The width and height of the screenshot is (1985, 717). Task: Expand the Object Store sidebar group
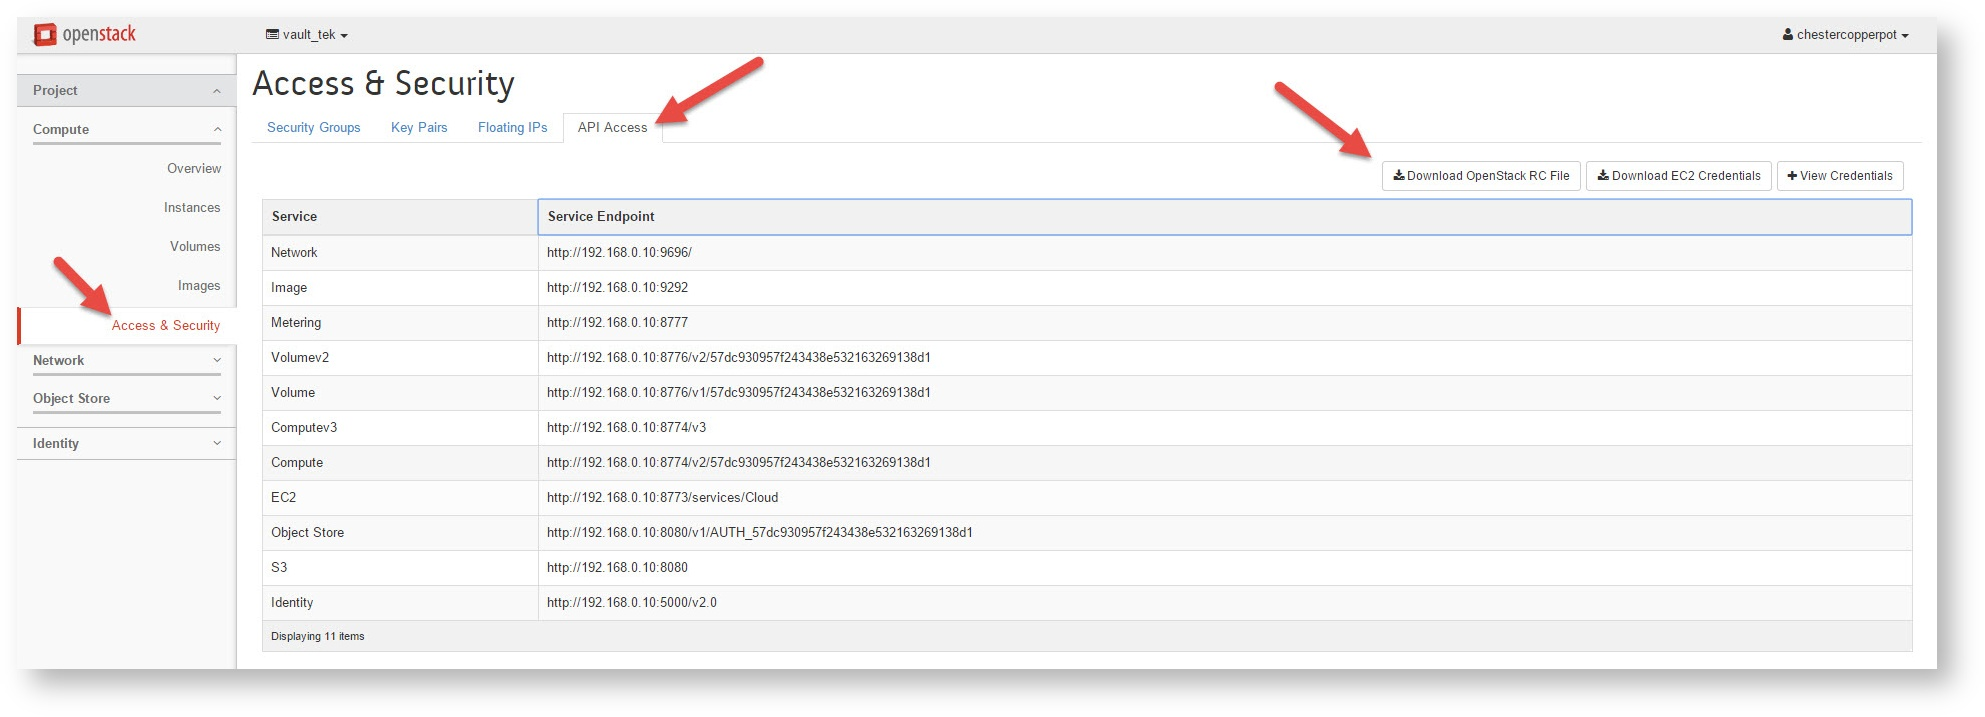[x=127, y=399]
